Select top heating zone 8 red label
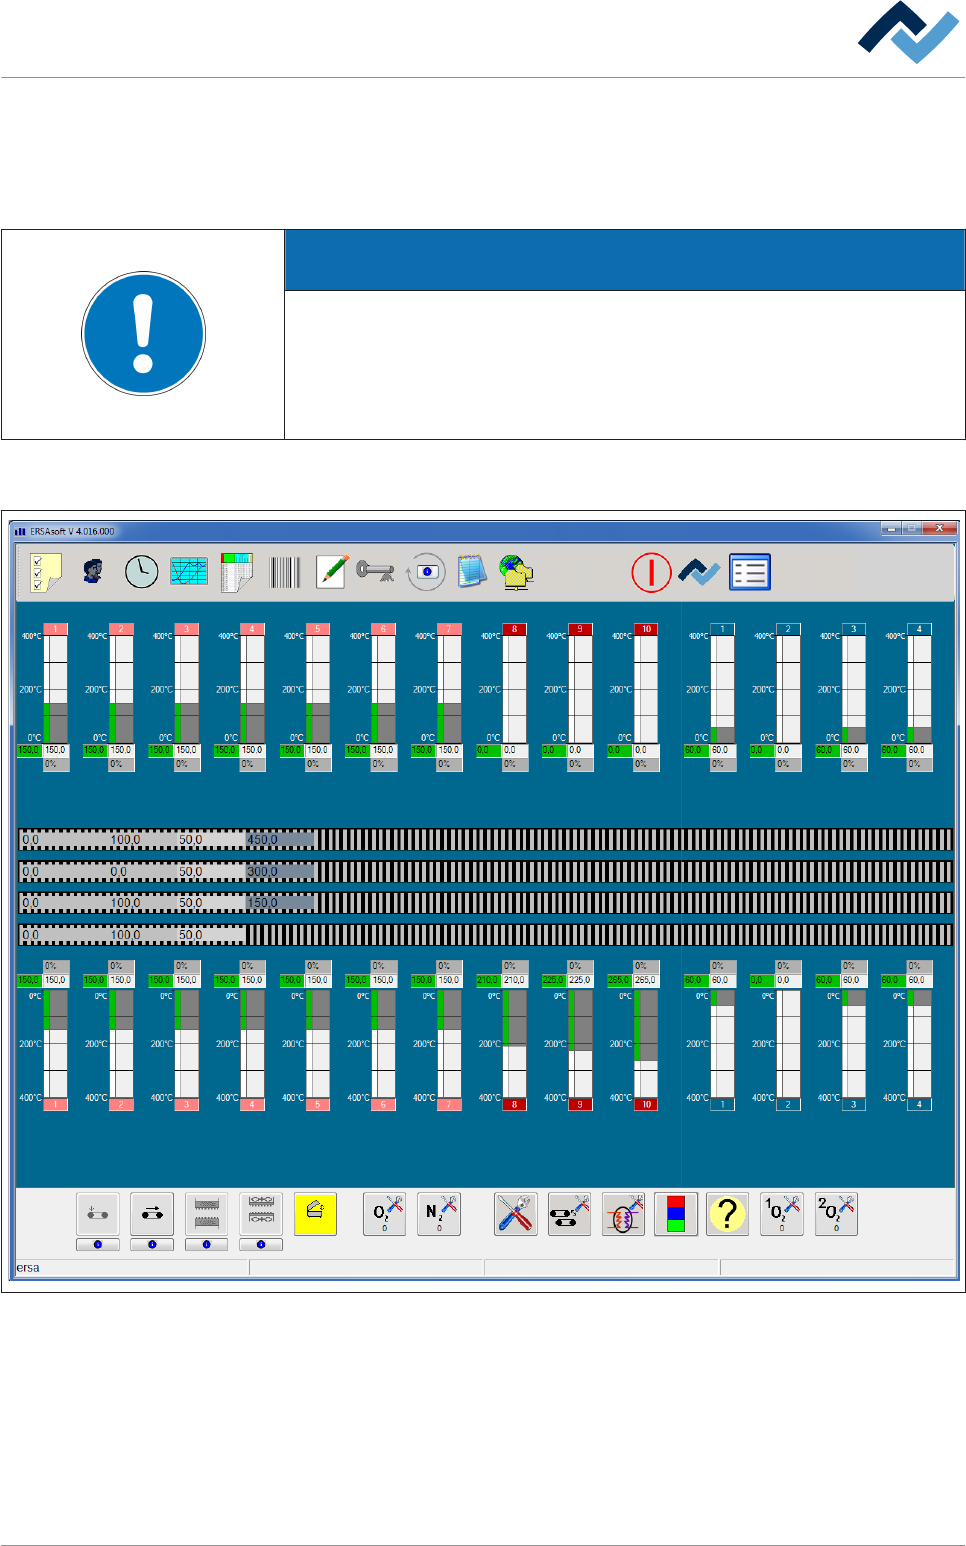 pyautogui.click(x=515, y=629)
